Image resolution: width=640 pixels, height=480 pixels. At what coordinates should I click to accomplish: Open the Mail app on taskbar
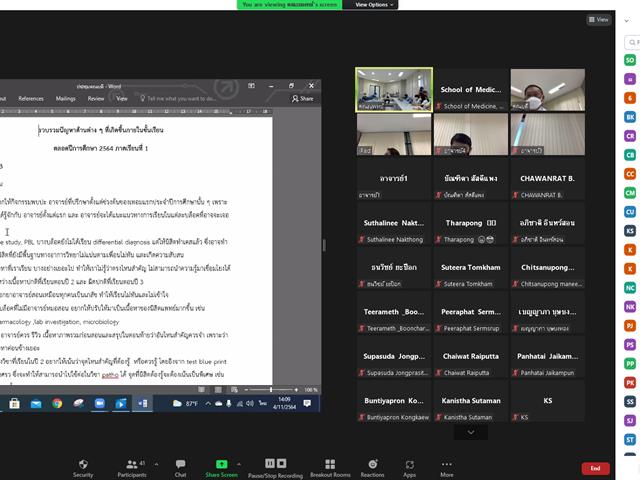pos(36,404)
